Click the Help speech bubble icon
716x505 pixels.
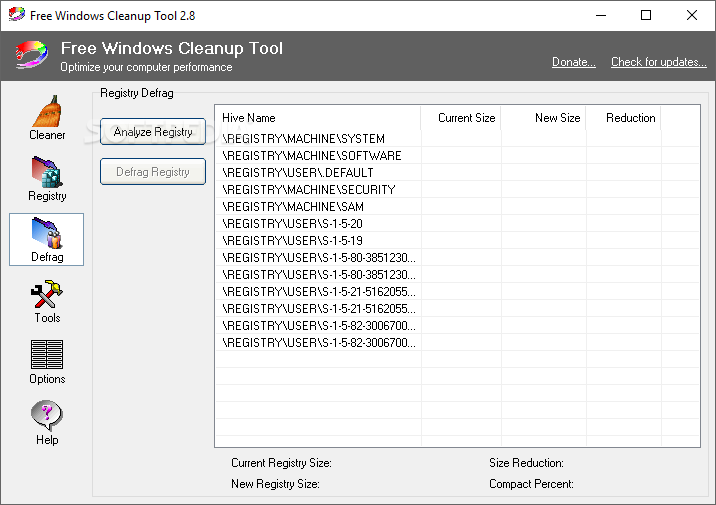click(x=47, y=422)
